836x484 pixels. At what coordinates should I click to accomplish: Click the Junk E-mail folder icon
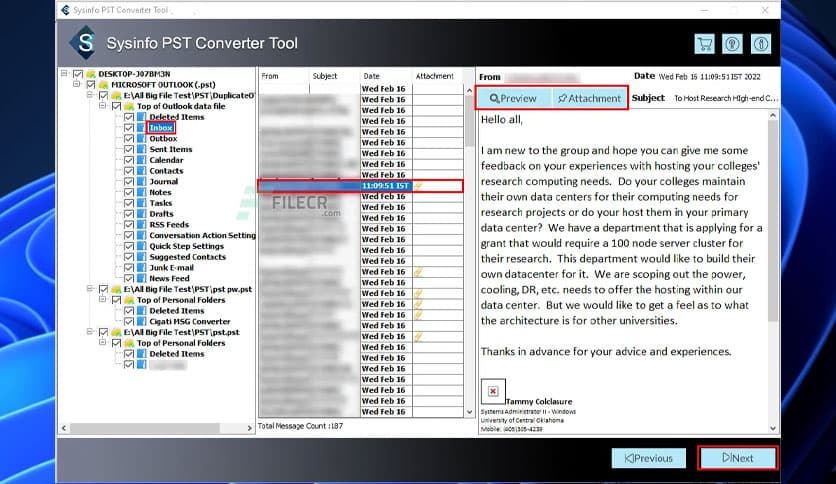141,268
